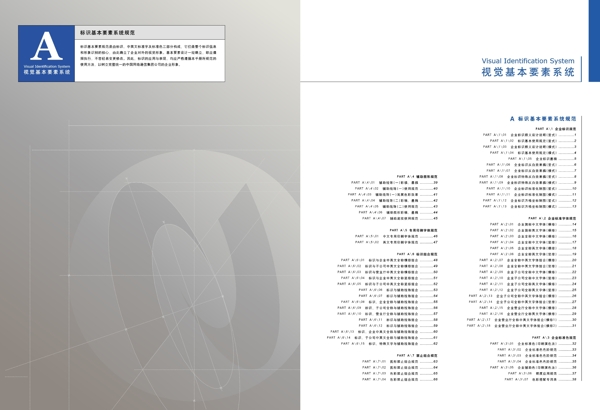Click the contents entry 'PART A\5\01' on page 46
Viewport: 600px width, 410px height.
tap(396, 236)
